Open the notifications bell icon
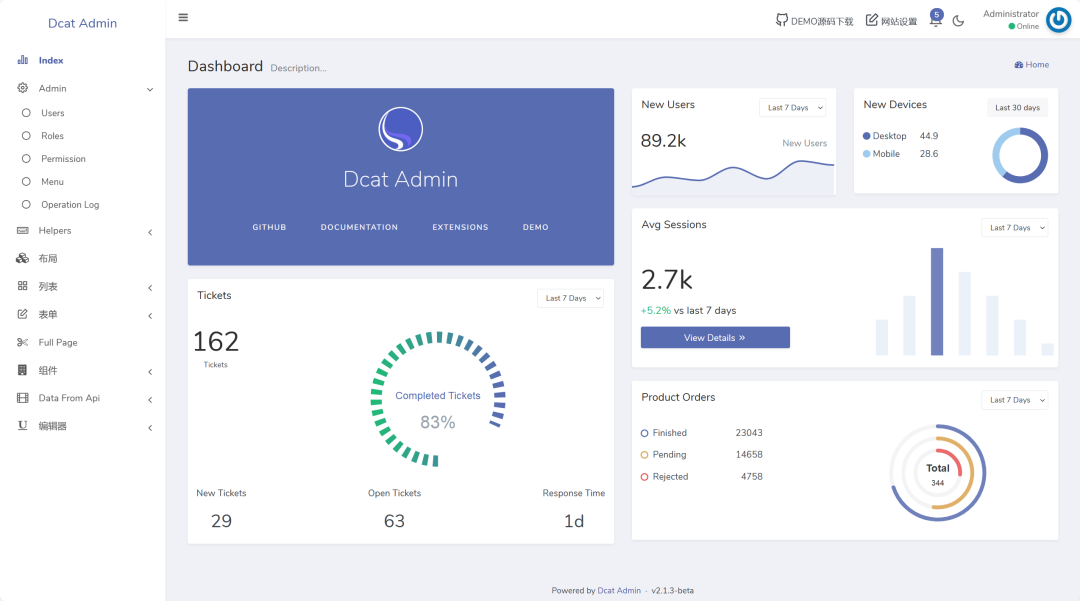Image resolution: width=1080 pixels, height=601 pixels. (935, 21)
